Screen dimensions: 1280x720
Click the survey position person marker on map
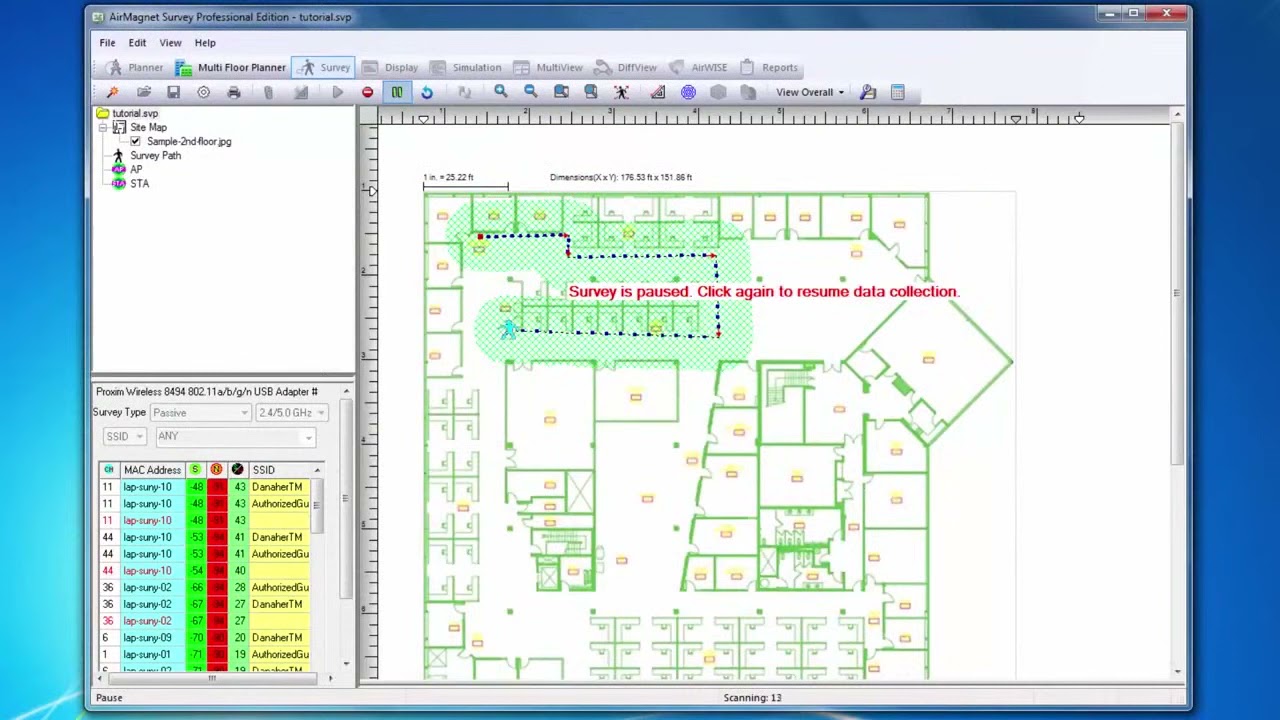tap(508, 329)
